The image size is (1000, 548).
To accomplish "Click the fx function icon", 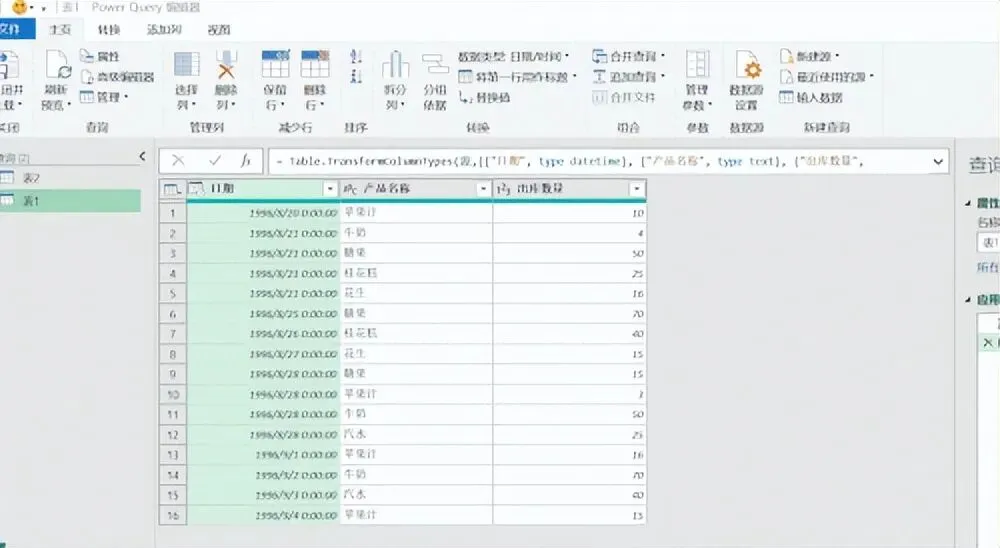I will coord(246,161).
